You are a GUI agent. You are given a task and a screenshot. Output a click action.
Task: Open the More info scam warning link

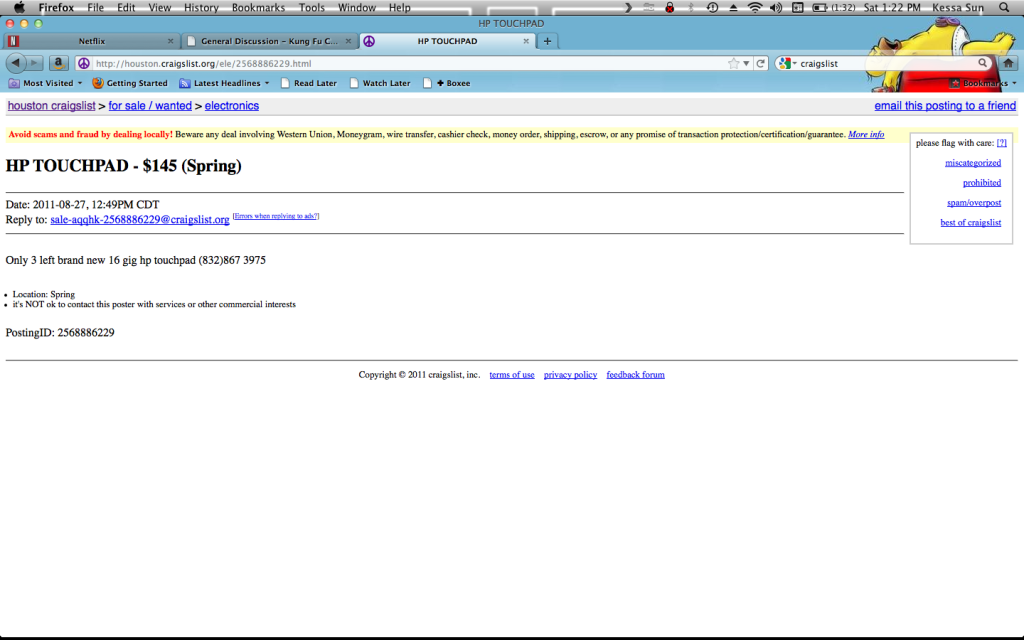tap(866, 135)
